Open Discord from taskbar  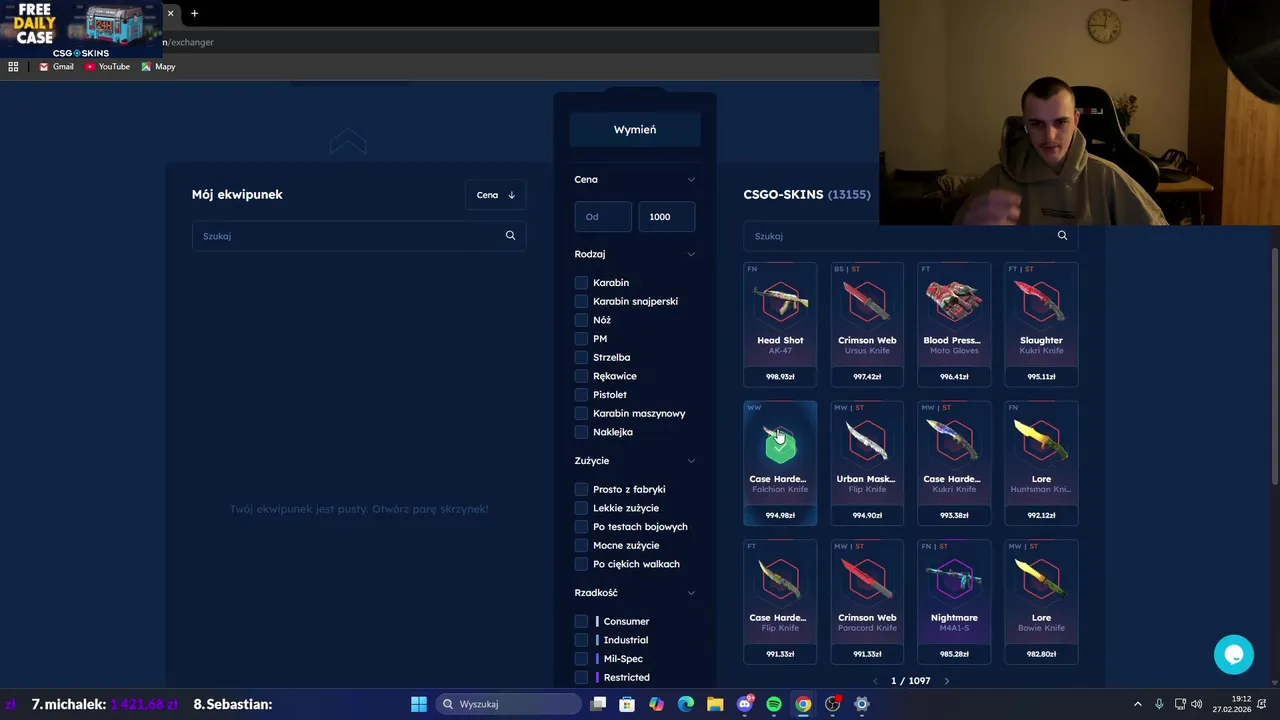(745, 704)
